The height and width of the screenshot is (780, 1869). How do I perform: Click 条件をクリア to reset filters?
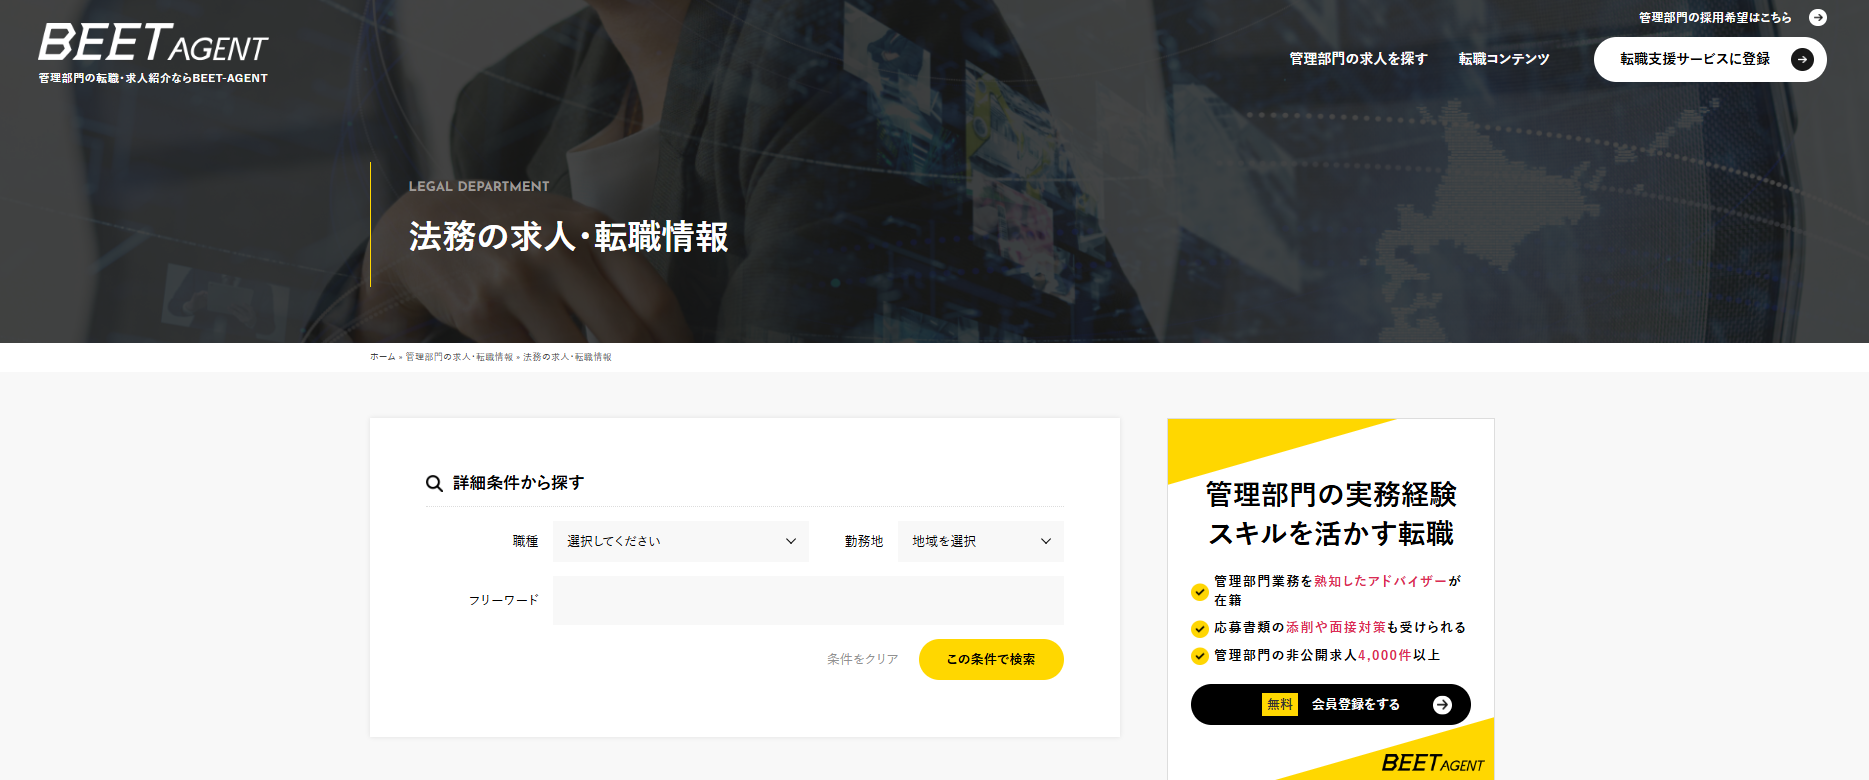[x=862, y=660]
